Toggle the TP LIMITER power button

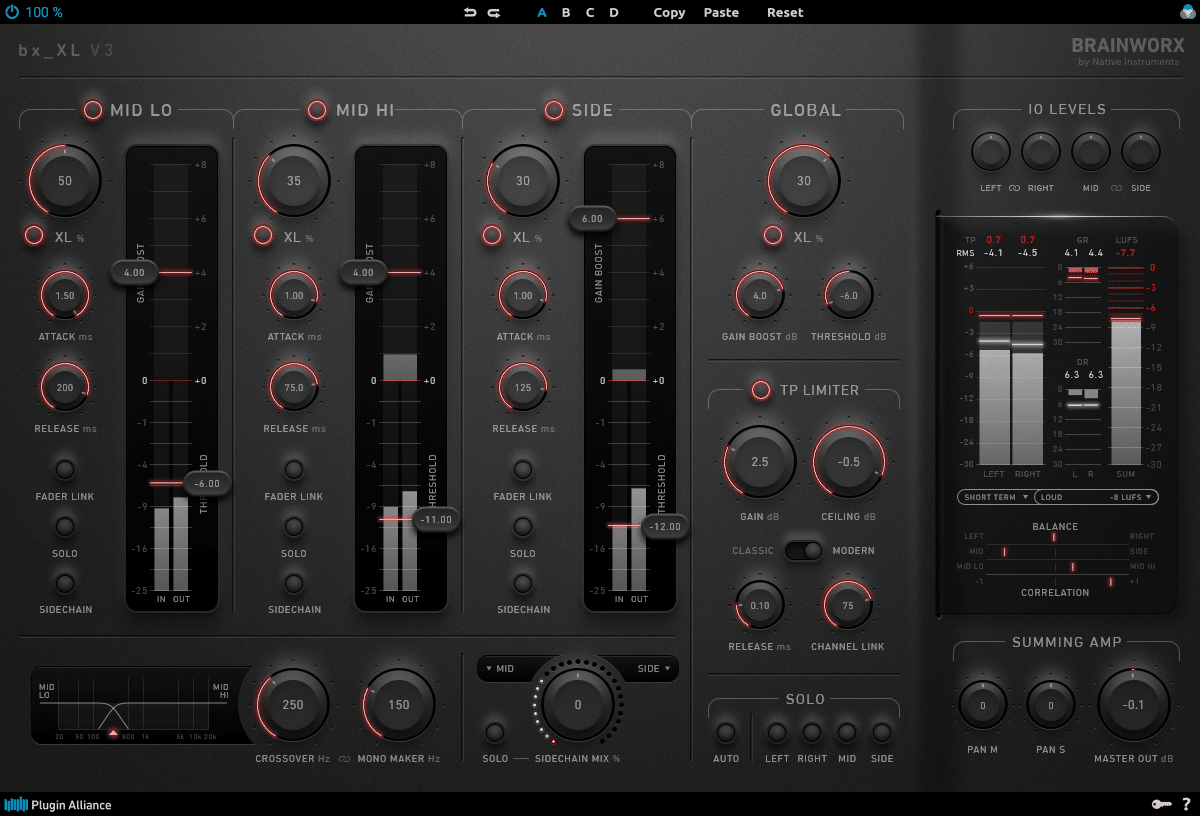(761, 390)
